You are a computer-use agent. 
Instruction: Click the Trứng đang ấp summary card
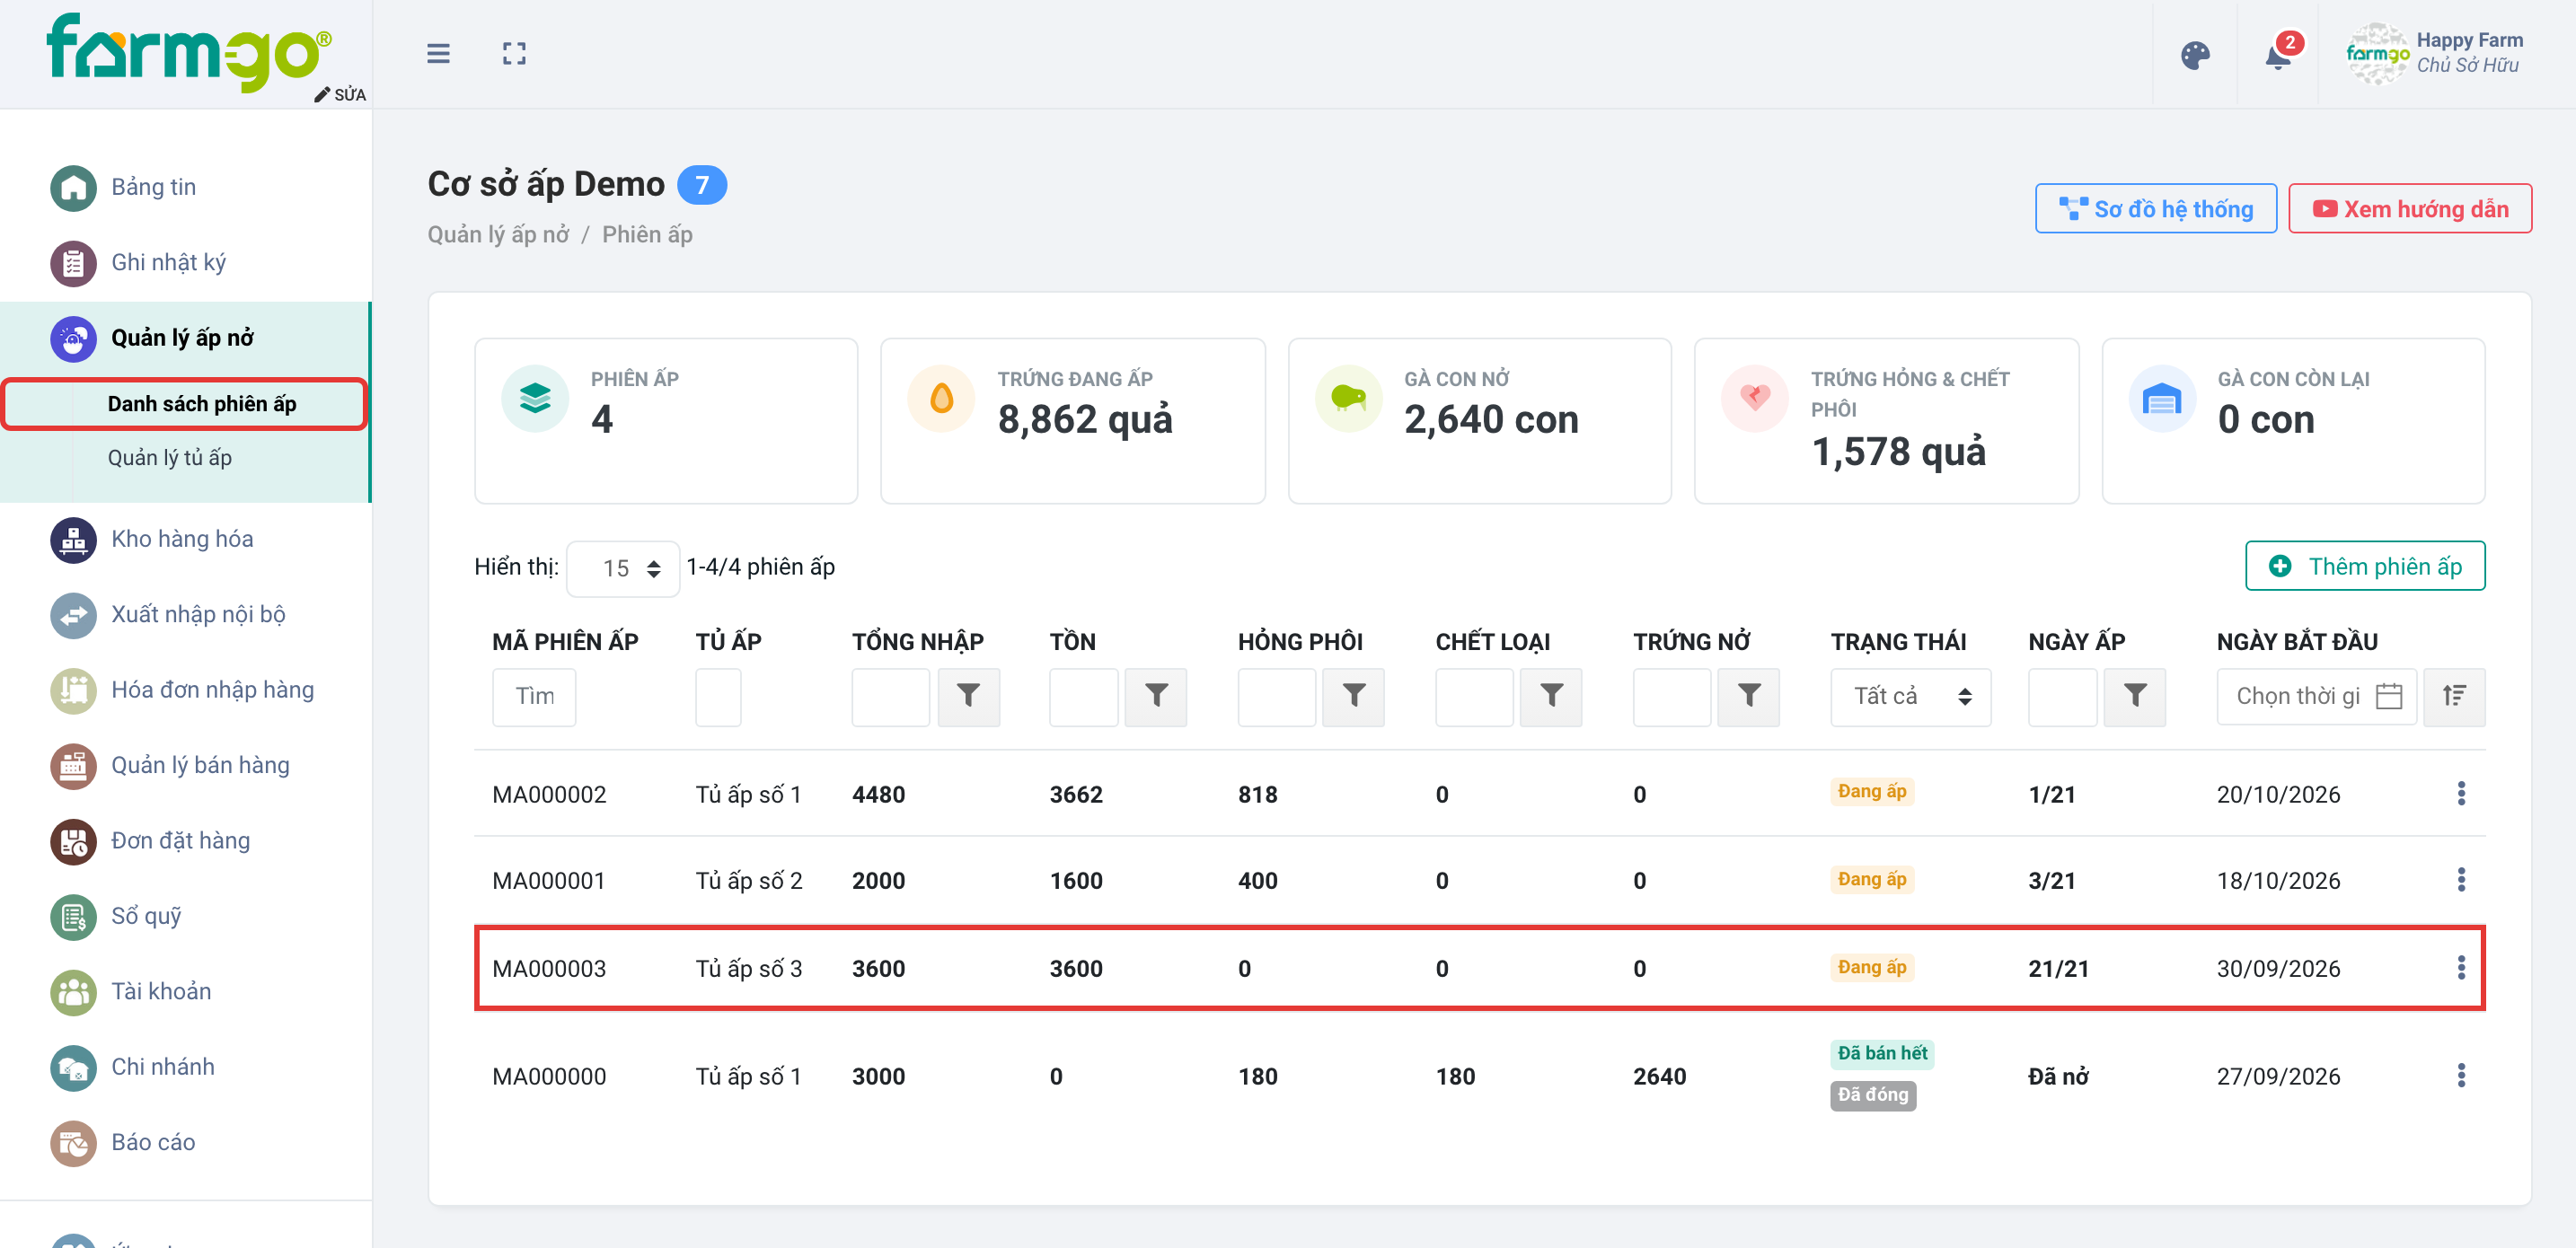click(1072, 421)
